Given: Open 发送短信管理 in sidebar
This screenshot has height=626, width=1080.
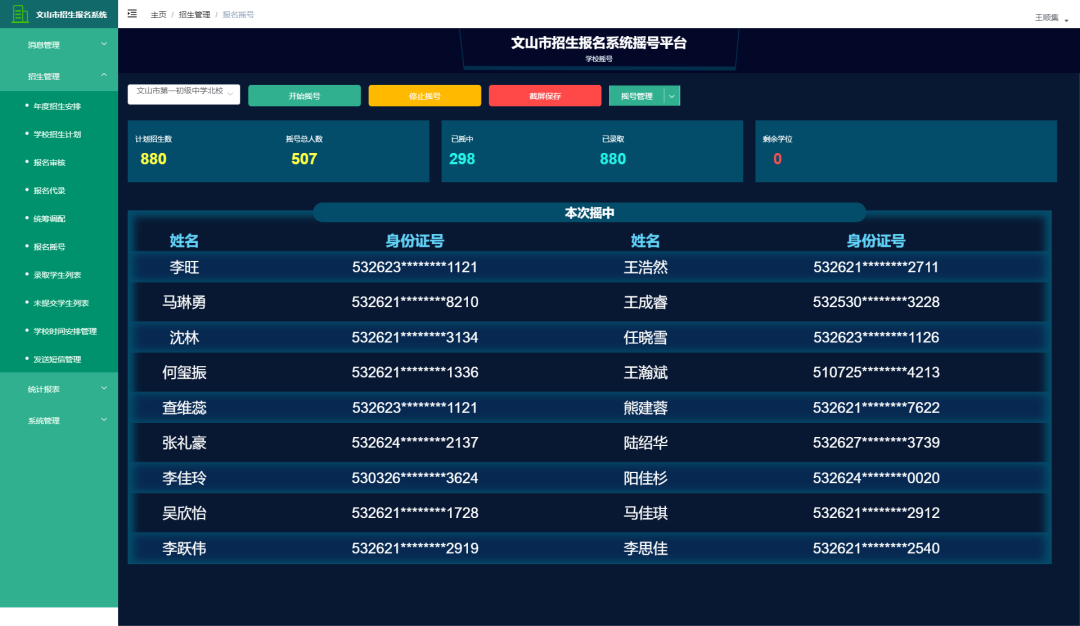Looking at the screenshot, I should [62, 359].
